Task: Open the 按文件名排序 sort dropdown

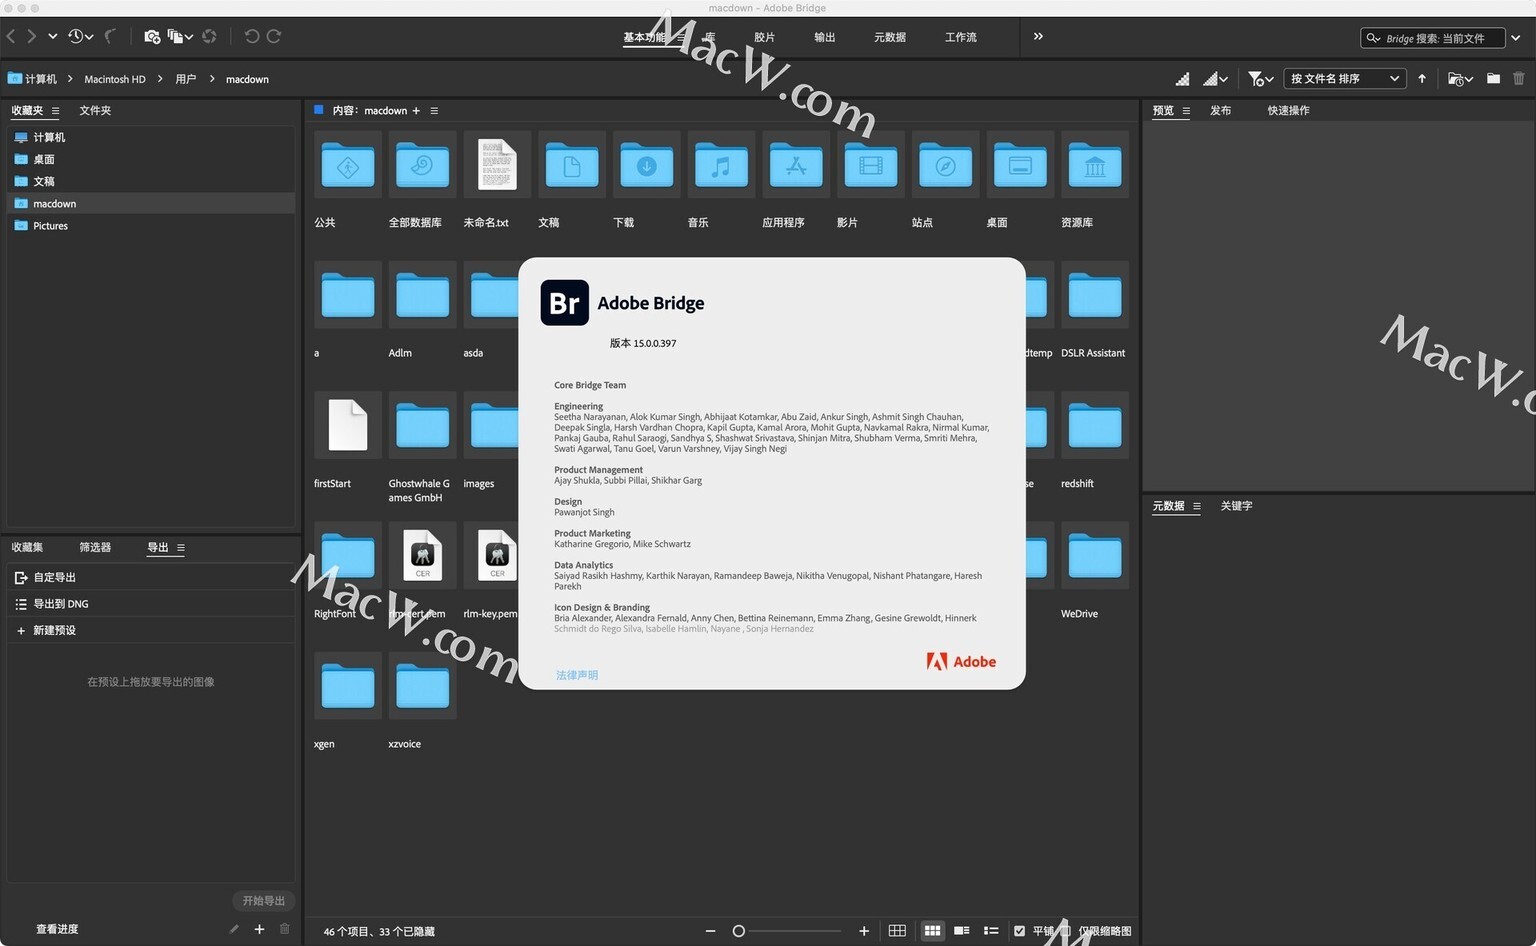Action: (x=1344, y=78)
